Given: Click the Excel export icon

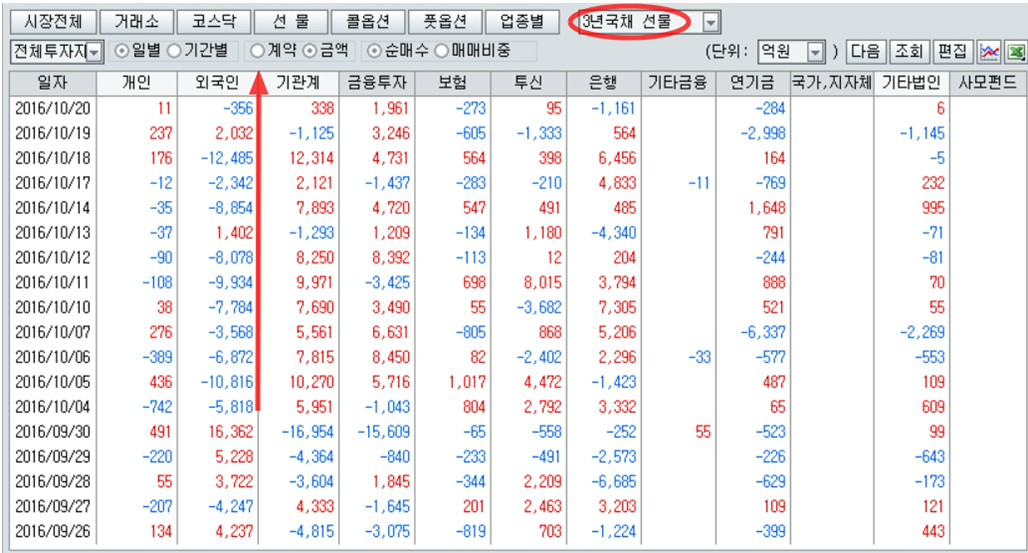Looking at the screenshot, I should click(x=1014, y=51).
